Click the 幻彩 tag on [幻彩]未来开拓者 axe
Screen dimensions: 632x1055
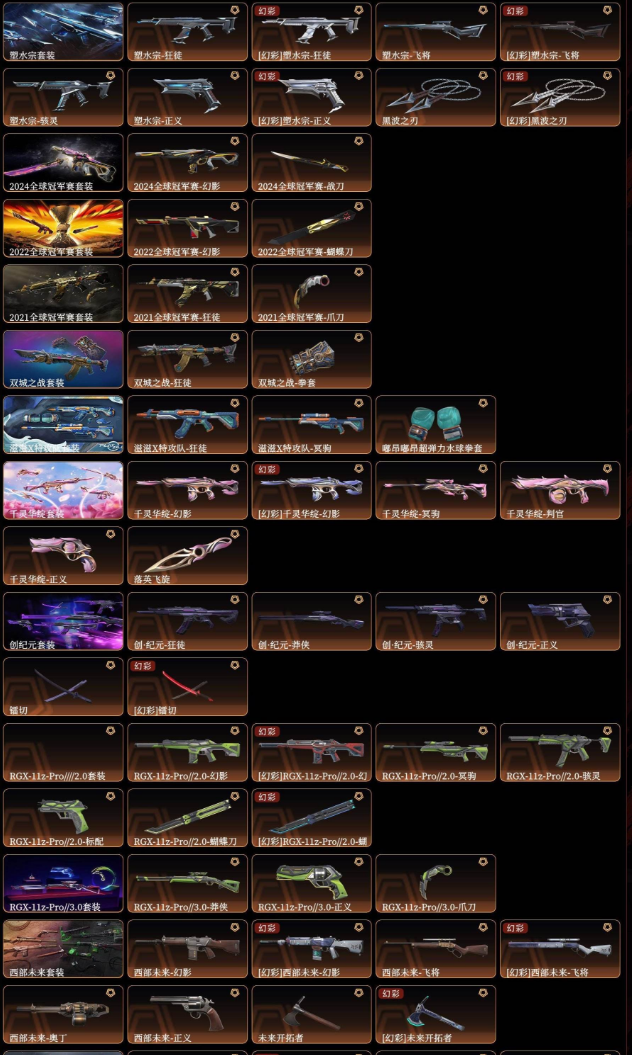pyautogui.click(x=392, y=993)
